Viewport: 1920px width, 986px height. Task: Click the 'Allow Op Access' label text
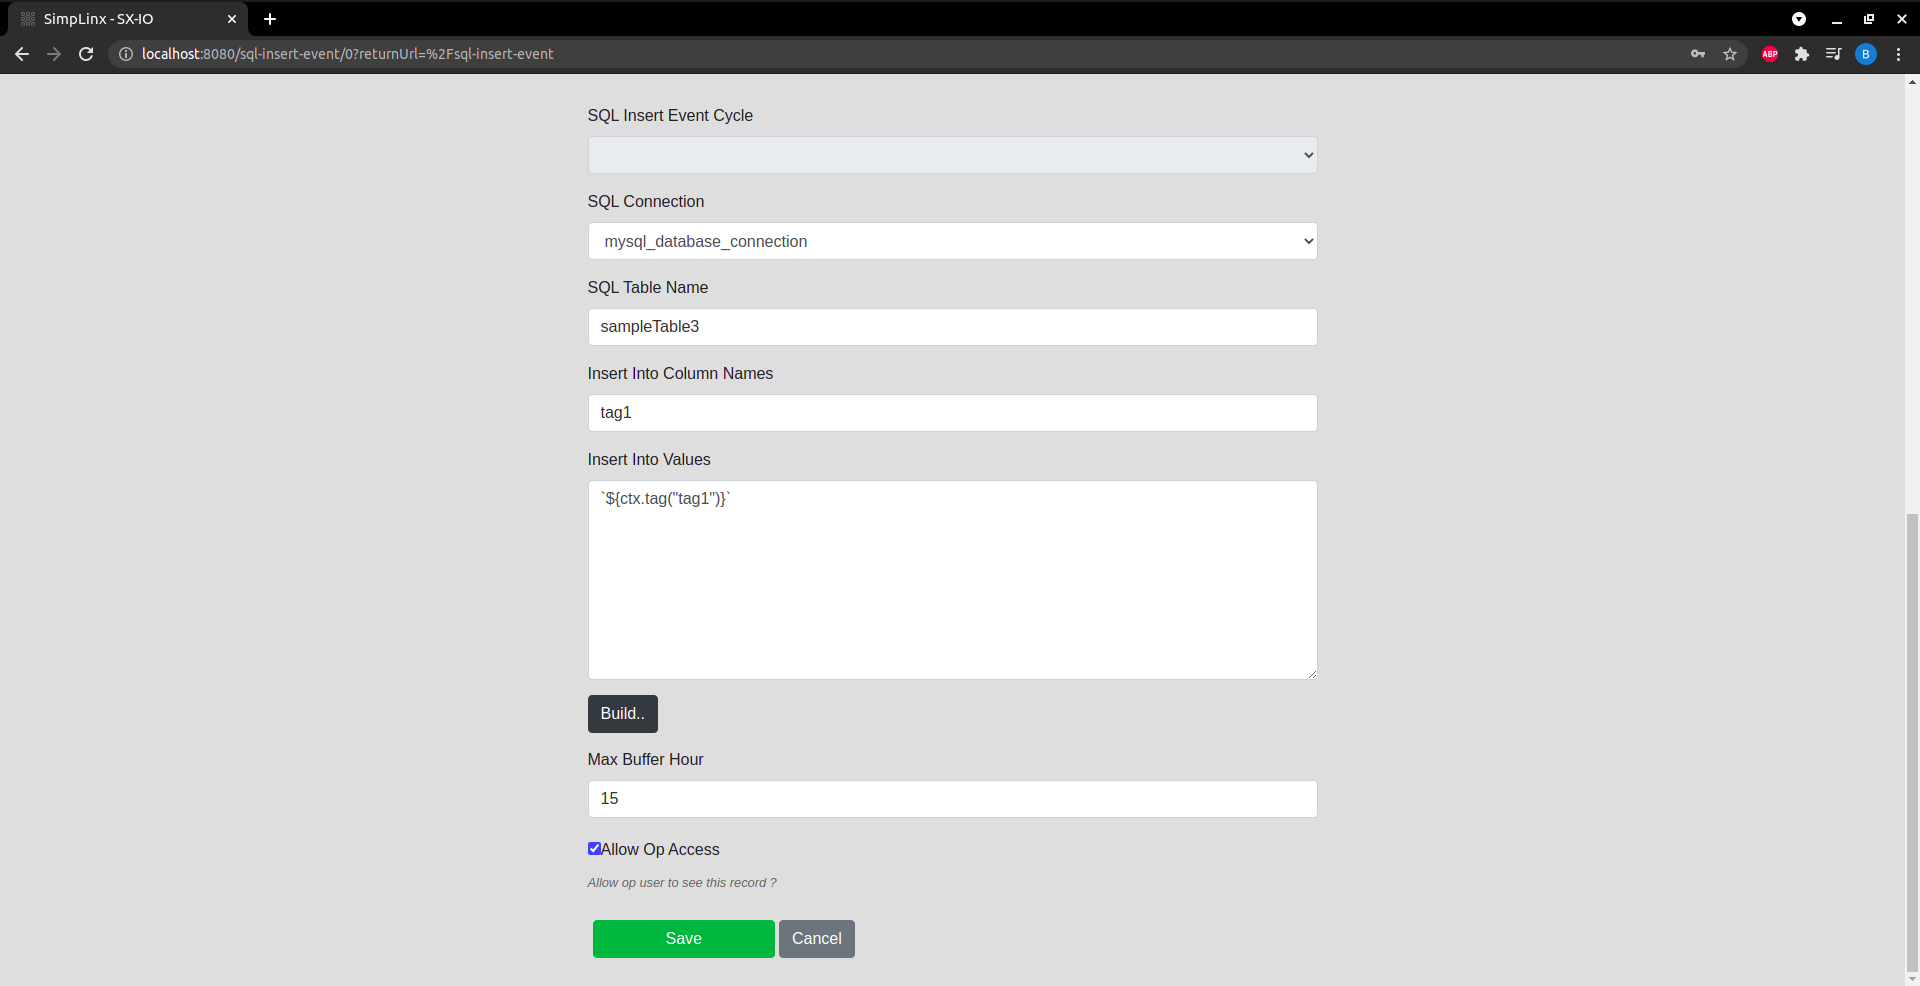pos(660,849)
